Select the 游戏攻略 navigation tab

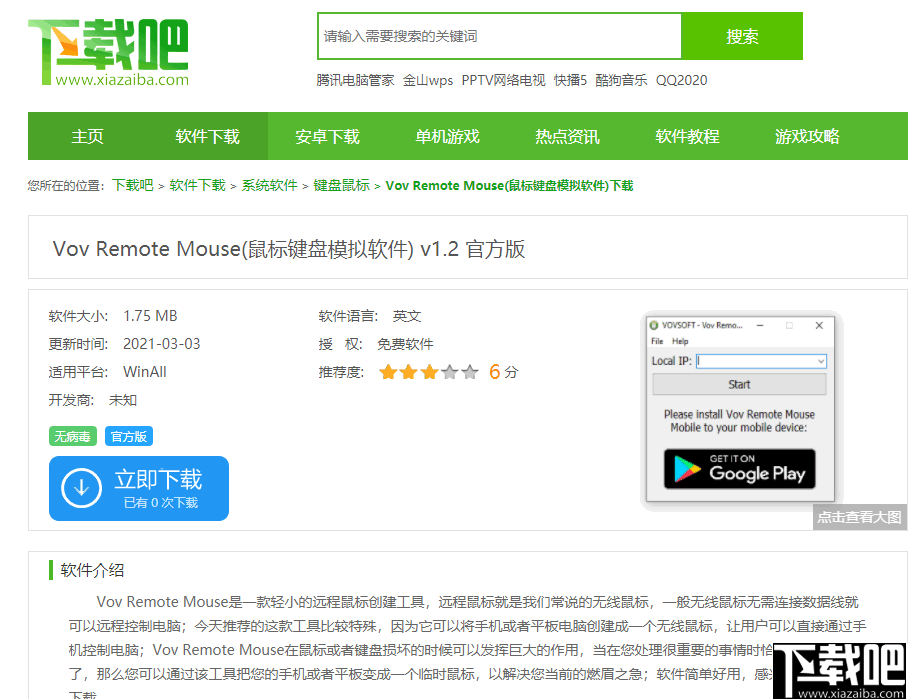click(807, 136)
